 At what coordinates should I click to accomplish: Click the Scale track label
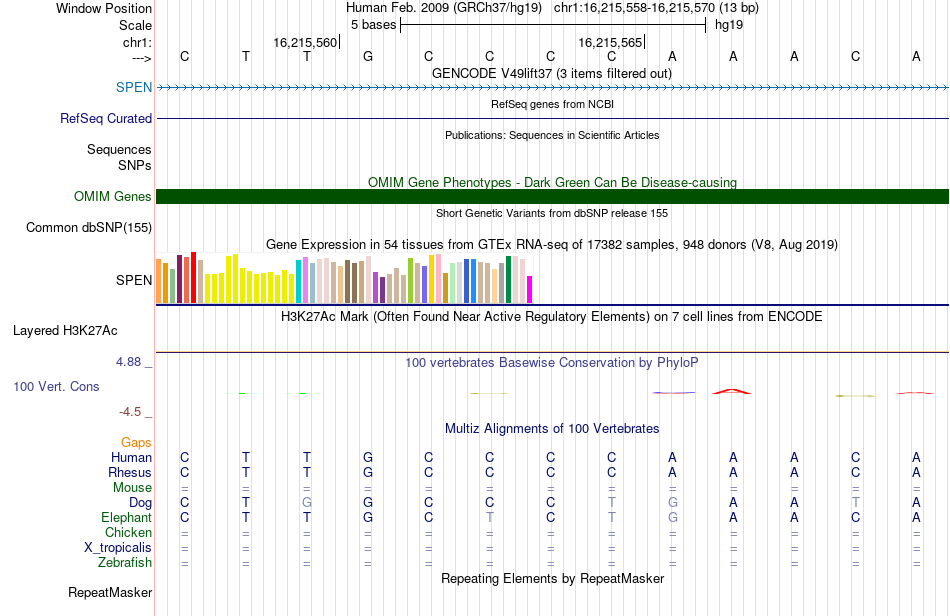pyautogui.click(x=135, y=25)
